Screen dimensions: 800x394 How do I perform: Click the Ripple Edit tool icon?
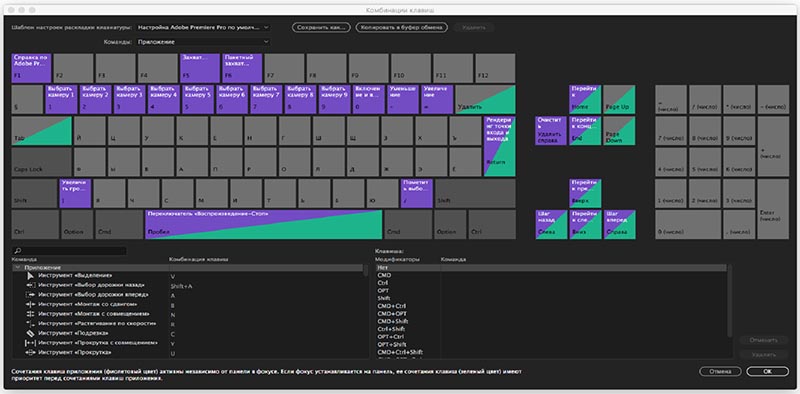click(30, 305)
